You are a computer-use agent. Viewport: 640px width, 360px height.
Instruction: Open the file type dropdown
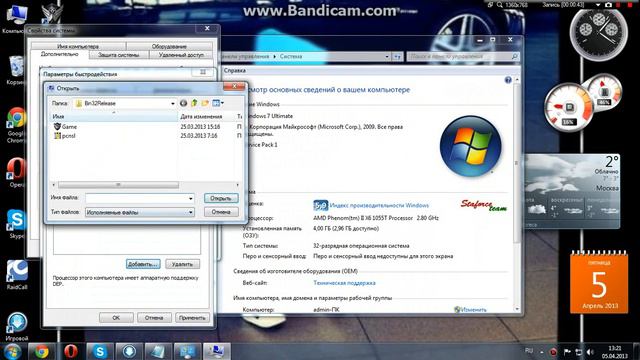point(191,212)
